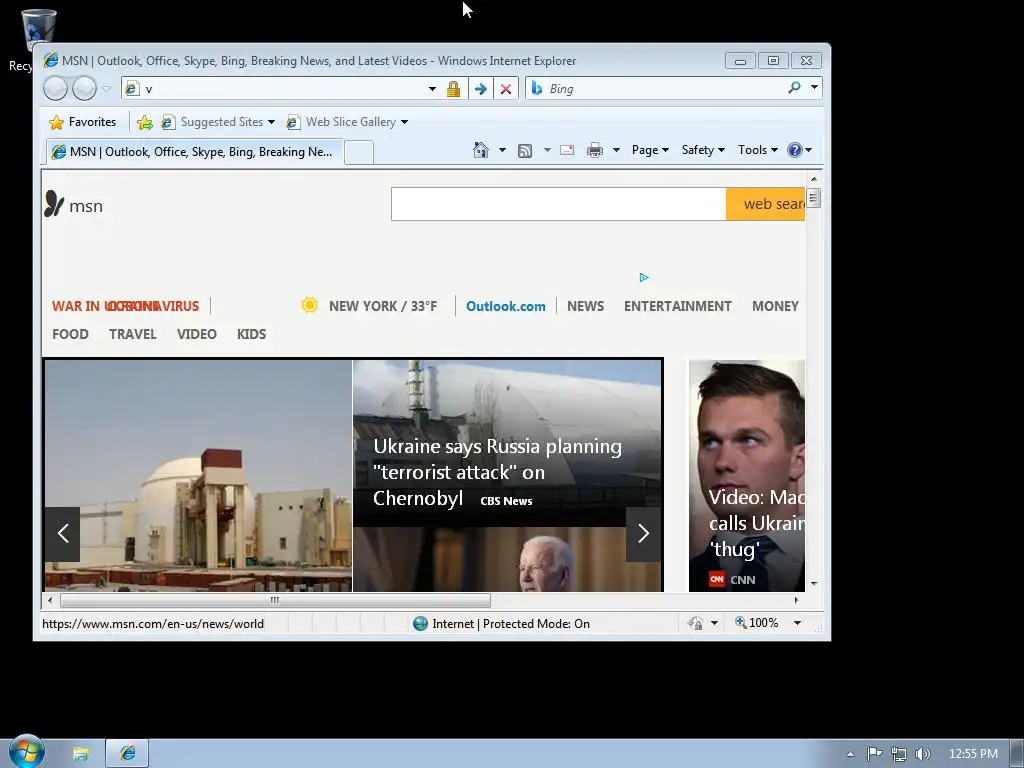Click the Back navigation button

click(x=56, y=88)
